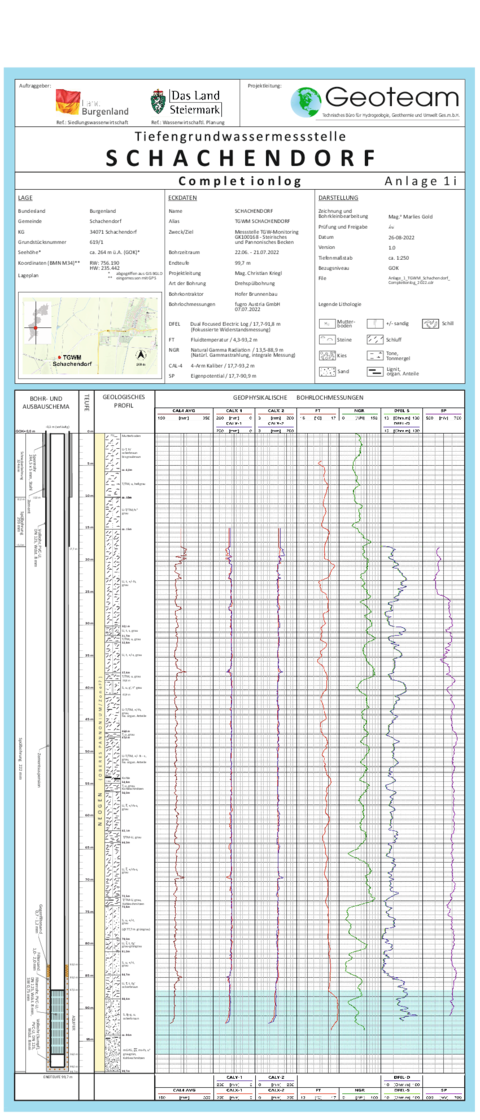Image resolution: width=480 pixels, height=1120 pixels.
Task: Click the Das Land Steiermark crest logo
Action: pyautogui.click(x=157, y=103)
